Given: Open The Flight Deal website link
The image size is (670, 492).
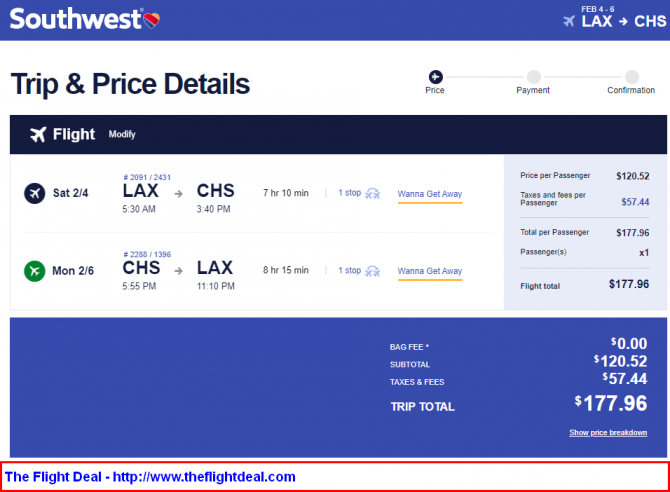Looking at the screenshot, I should [150, 477].
